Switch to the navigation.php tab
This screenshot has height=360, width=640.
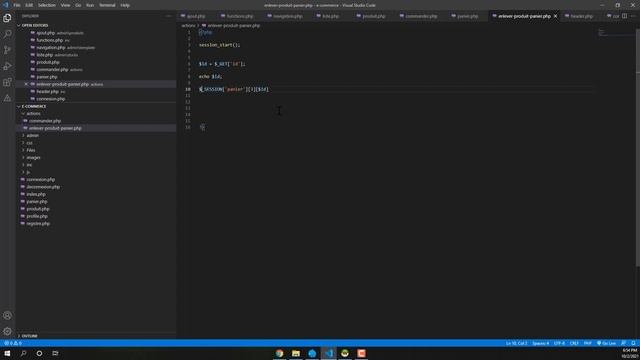point(288,16)
